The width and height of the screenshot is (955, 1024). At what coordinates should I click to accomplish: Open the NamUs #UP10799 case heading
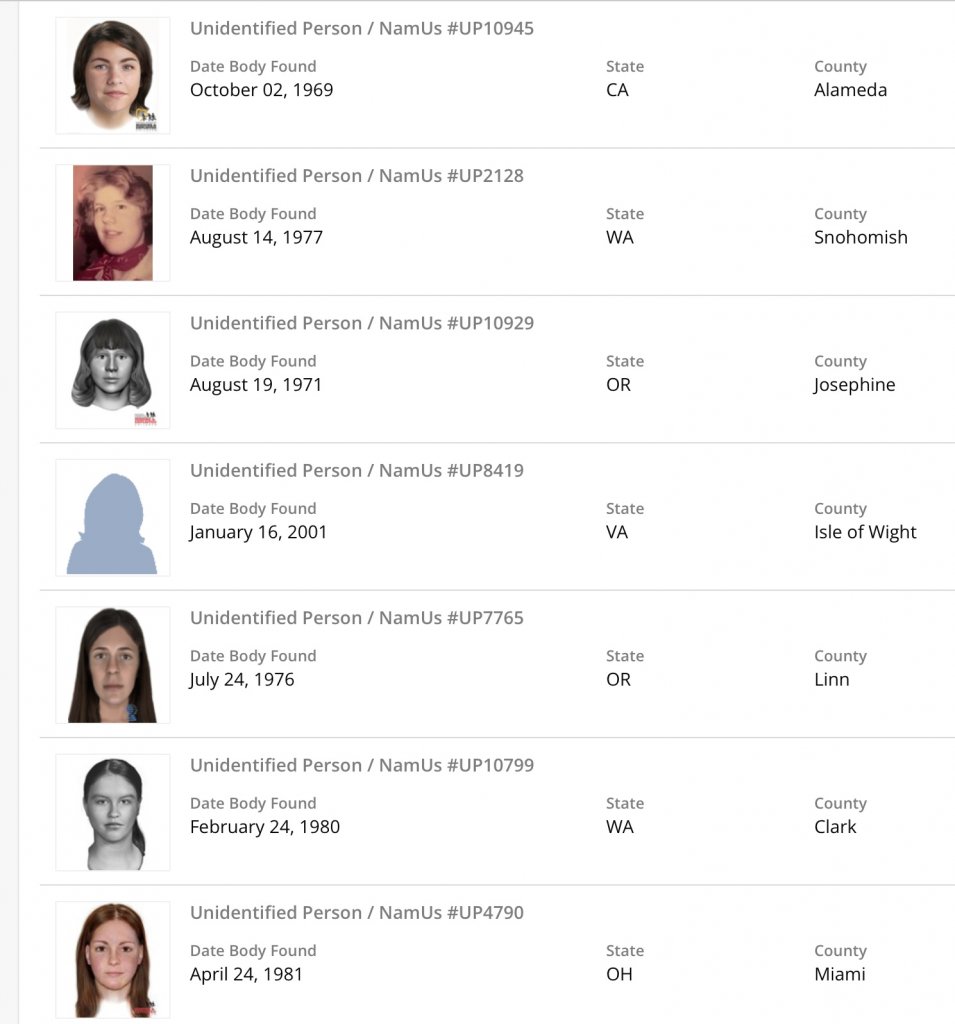[362, 765]
